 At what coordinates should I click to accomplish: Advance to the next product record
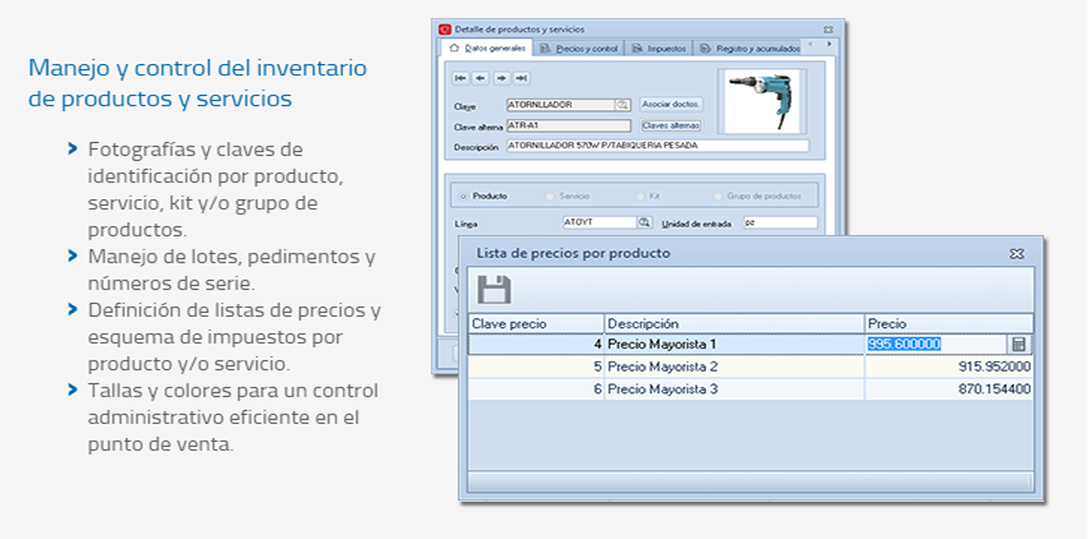point(501,78)
